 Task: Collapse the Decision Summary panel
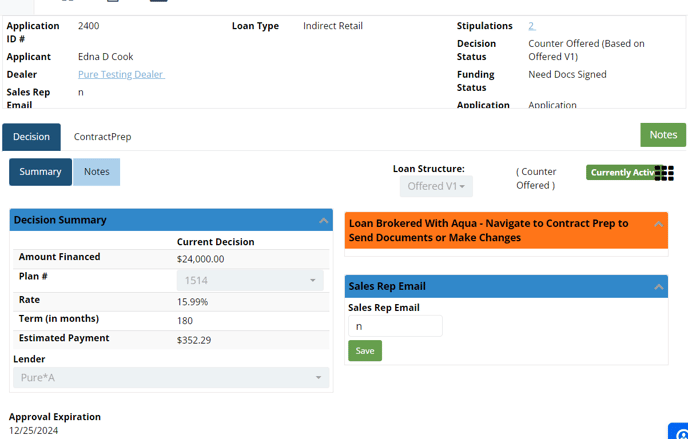[x=323, y=220]
